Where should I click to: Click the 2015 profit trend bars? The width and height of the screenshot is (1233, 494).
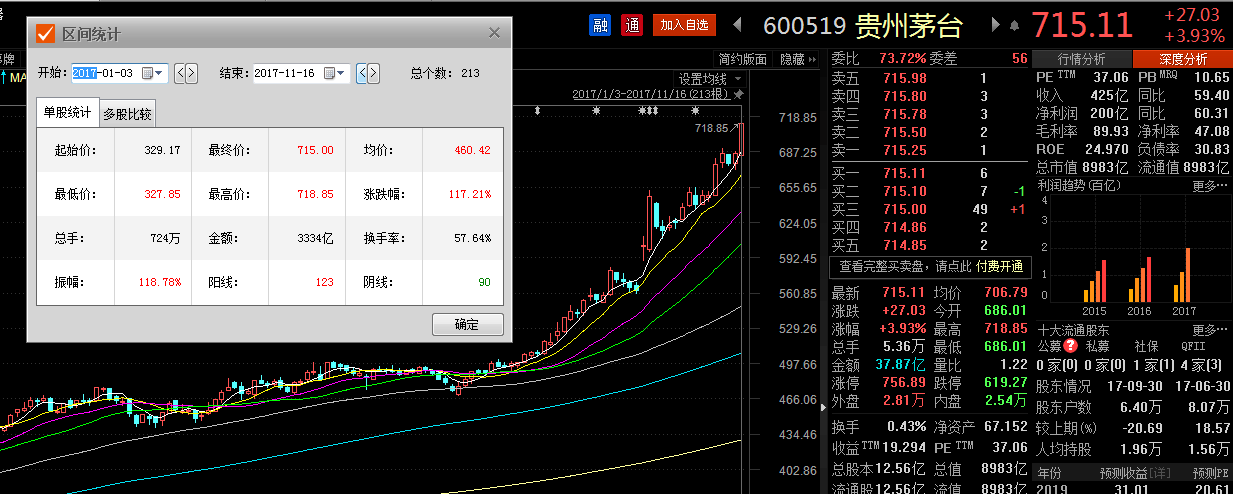(1095, 281)
